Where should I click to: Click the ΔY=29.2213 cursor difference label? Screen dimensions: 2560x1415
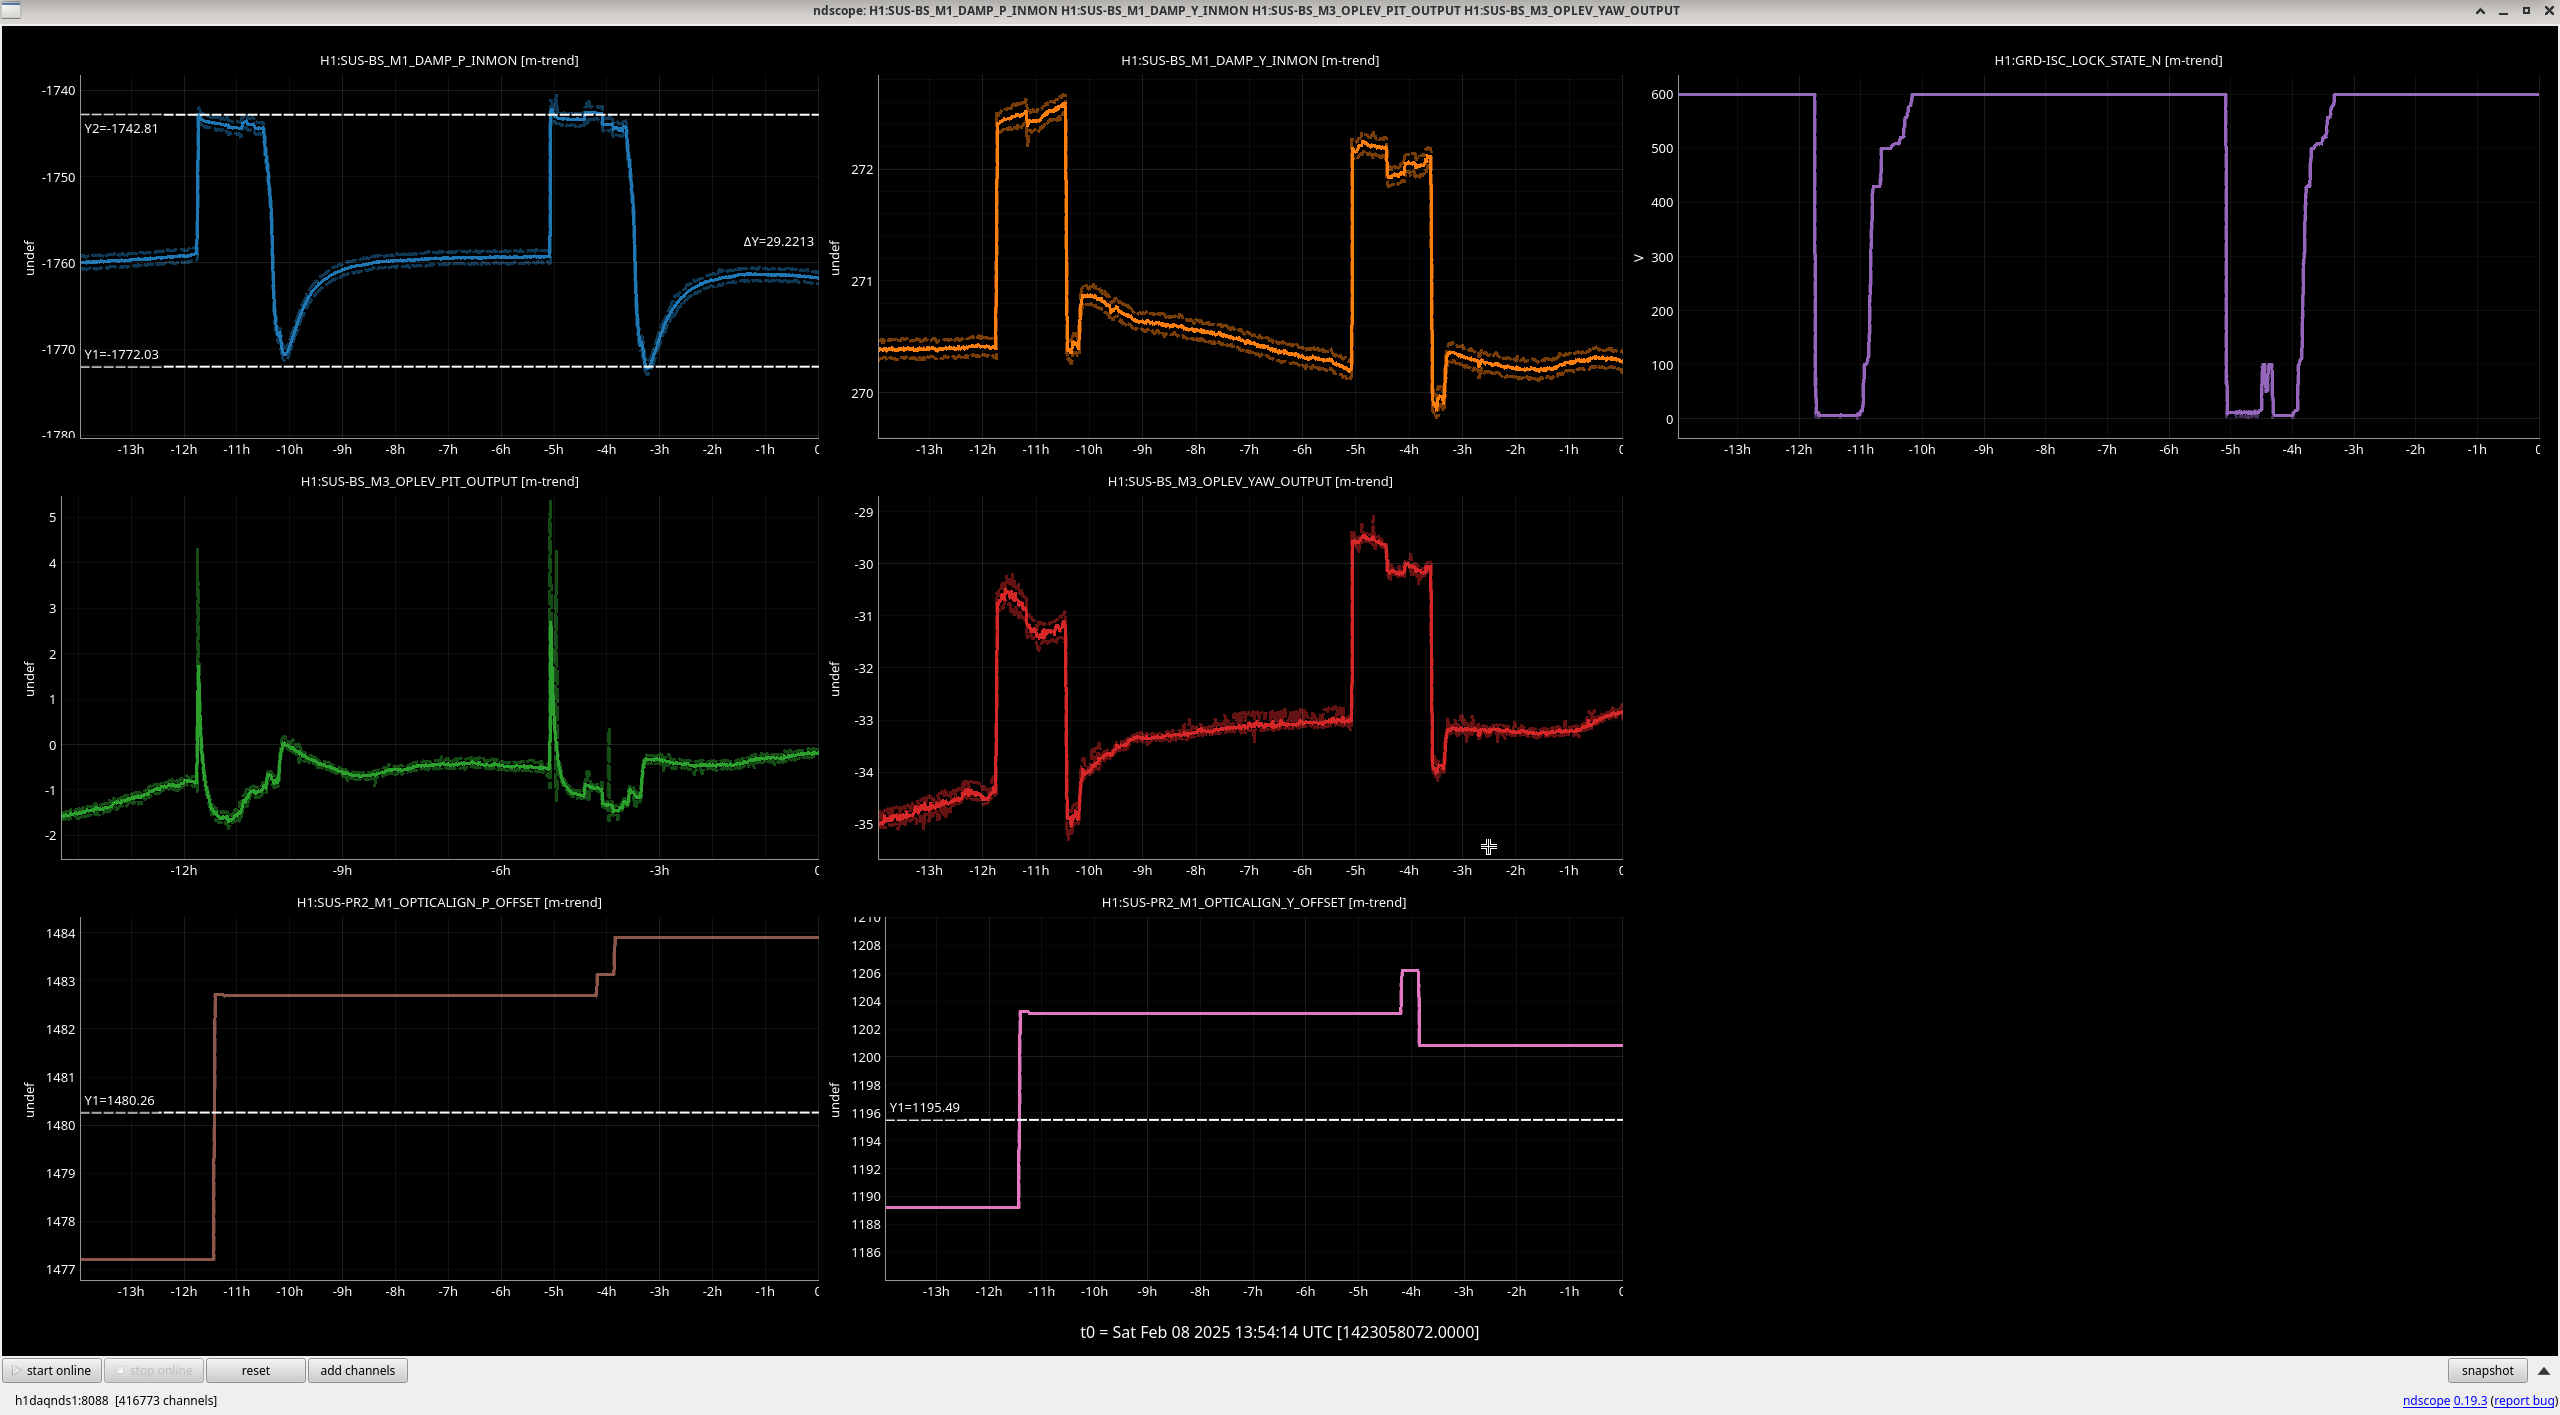tap(778, 241)
